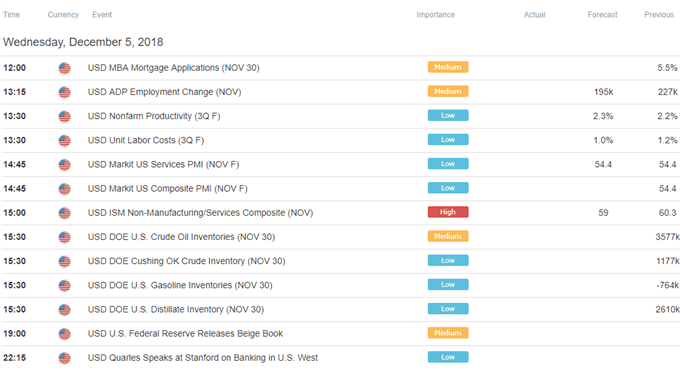The height and width of the screenshot is (372, 680).
Task: Open USD Markit US Services PMI event
Action: point(163,165)
